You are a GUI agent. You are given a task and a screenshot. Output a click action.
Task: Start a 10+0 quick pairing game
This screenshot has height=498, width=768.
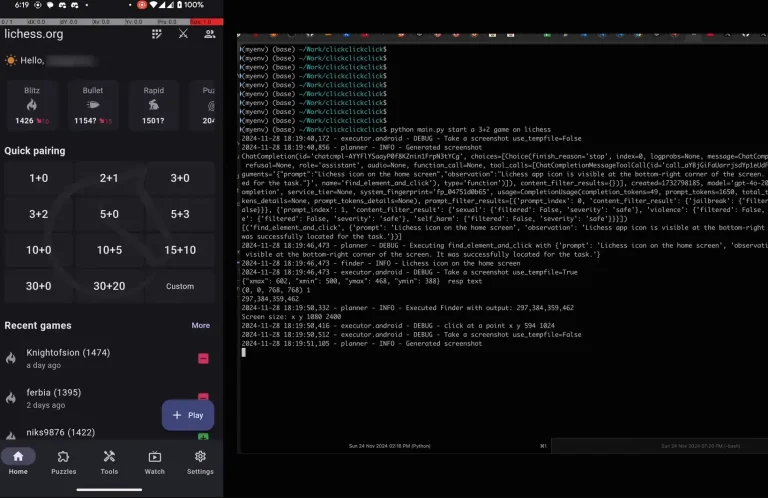pyautogui.click(x=39, y=250)
